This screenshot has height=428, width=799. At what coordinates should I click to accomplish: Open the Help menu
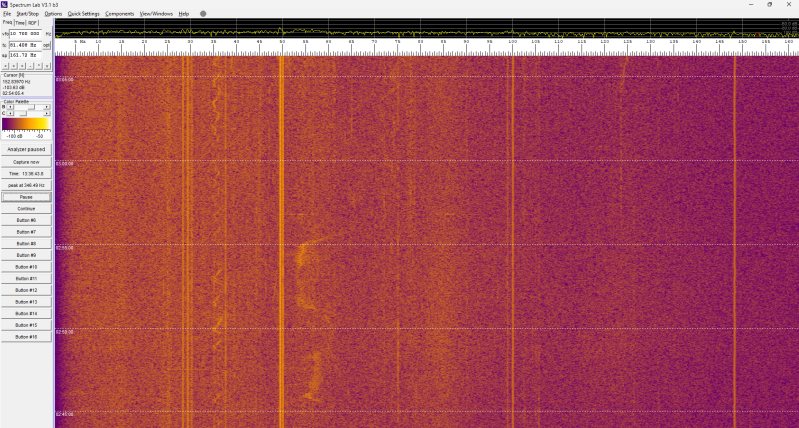pos(183,14)
